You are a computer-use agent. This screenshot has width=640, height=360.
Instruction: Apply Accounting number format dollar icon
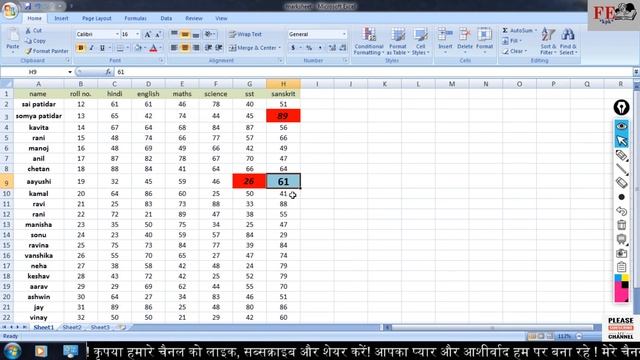293,48
